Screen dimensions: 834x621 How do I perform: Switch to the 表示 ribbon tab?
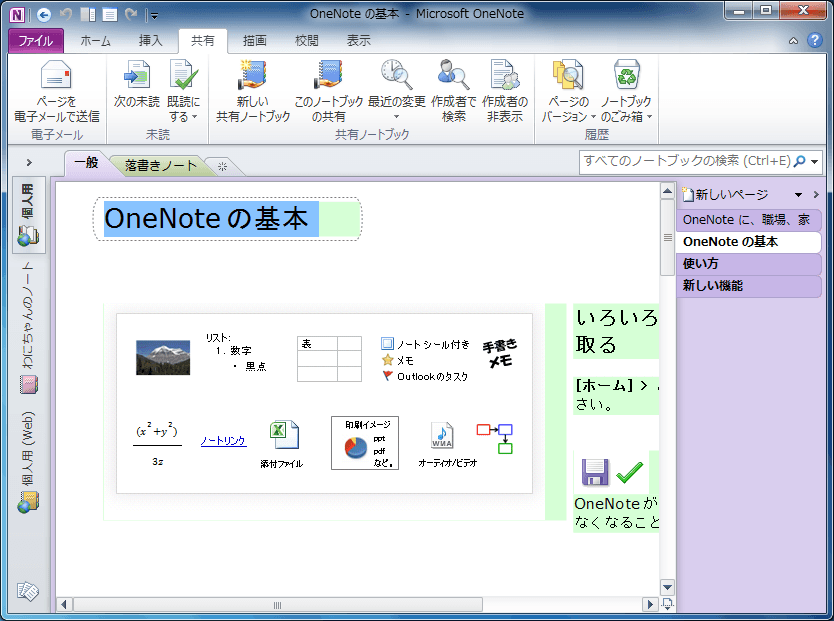click(358, 41)
